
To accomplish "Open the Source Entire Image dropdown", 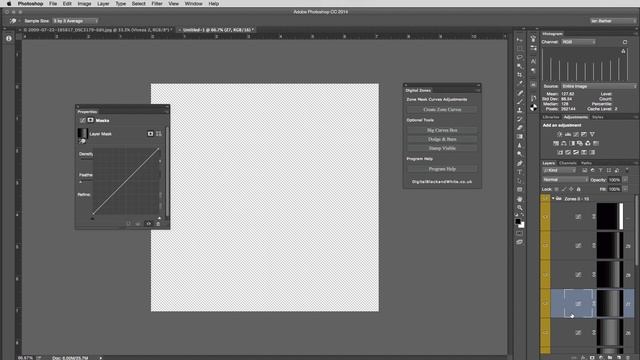I will (599, 86).
